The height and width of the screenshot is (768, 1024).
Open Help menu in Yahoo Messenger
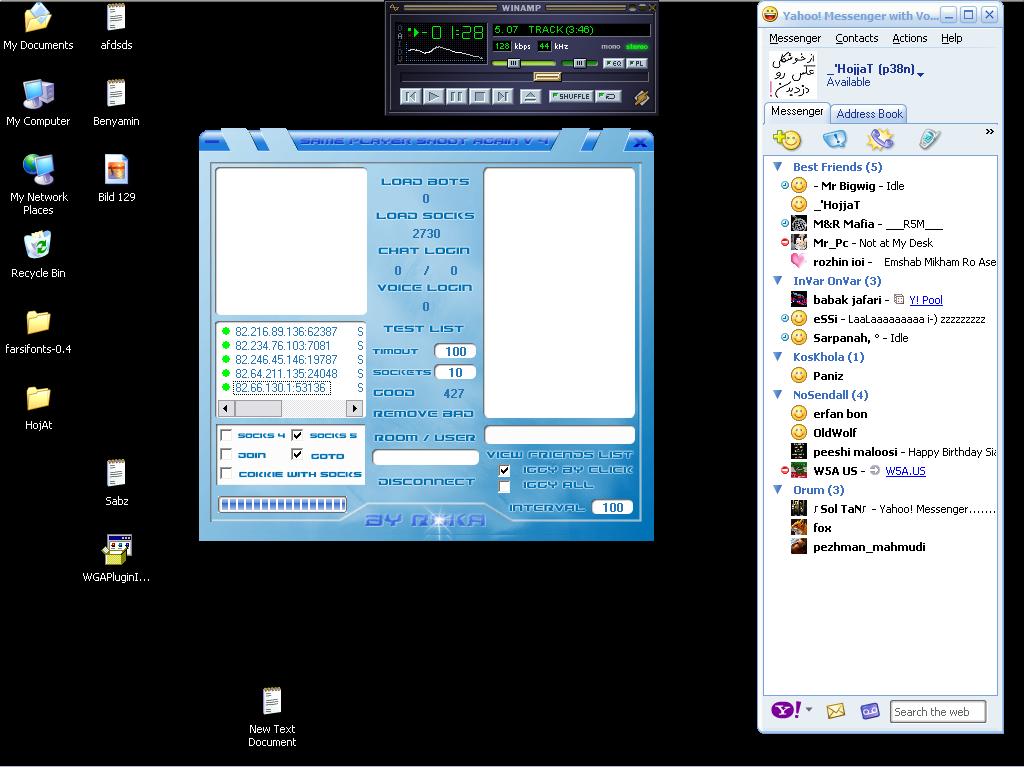(952, 38)
